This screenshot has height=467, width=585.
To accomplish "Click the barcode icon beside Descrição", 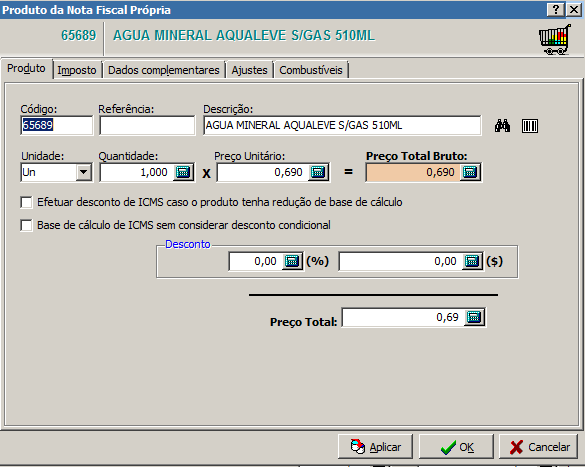I will pyautogui.click(x=530, y=126).
